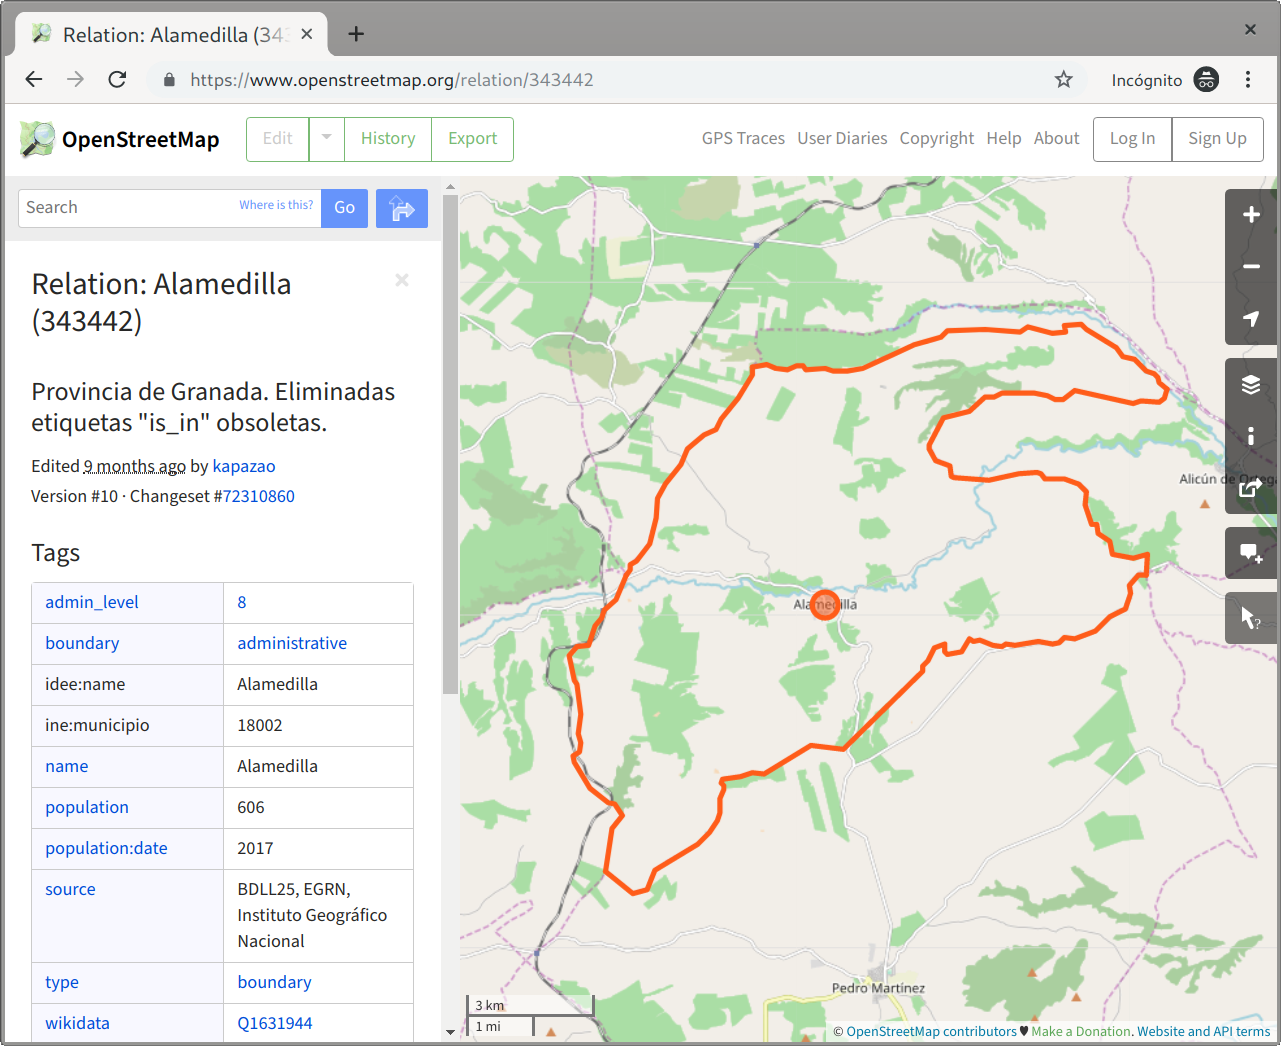Select the population:date value 2017
The height and width of the screenshot is (1046, 1281).
click(x=255, y=848)
